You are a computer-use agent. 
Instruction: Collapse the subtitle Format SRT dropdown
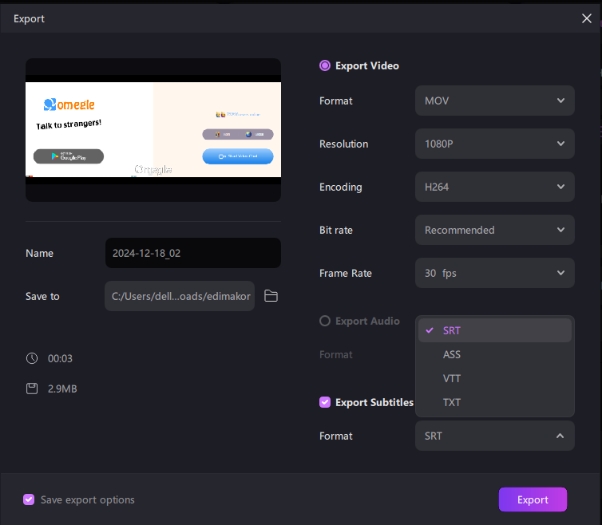(x=494, y=436)
